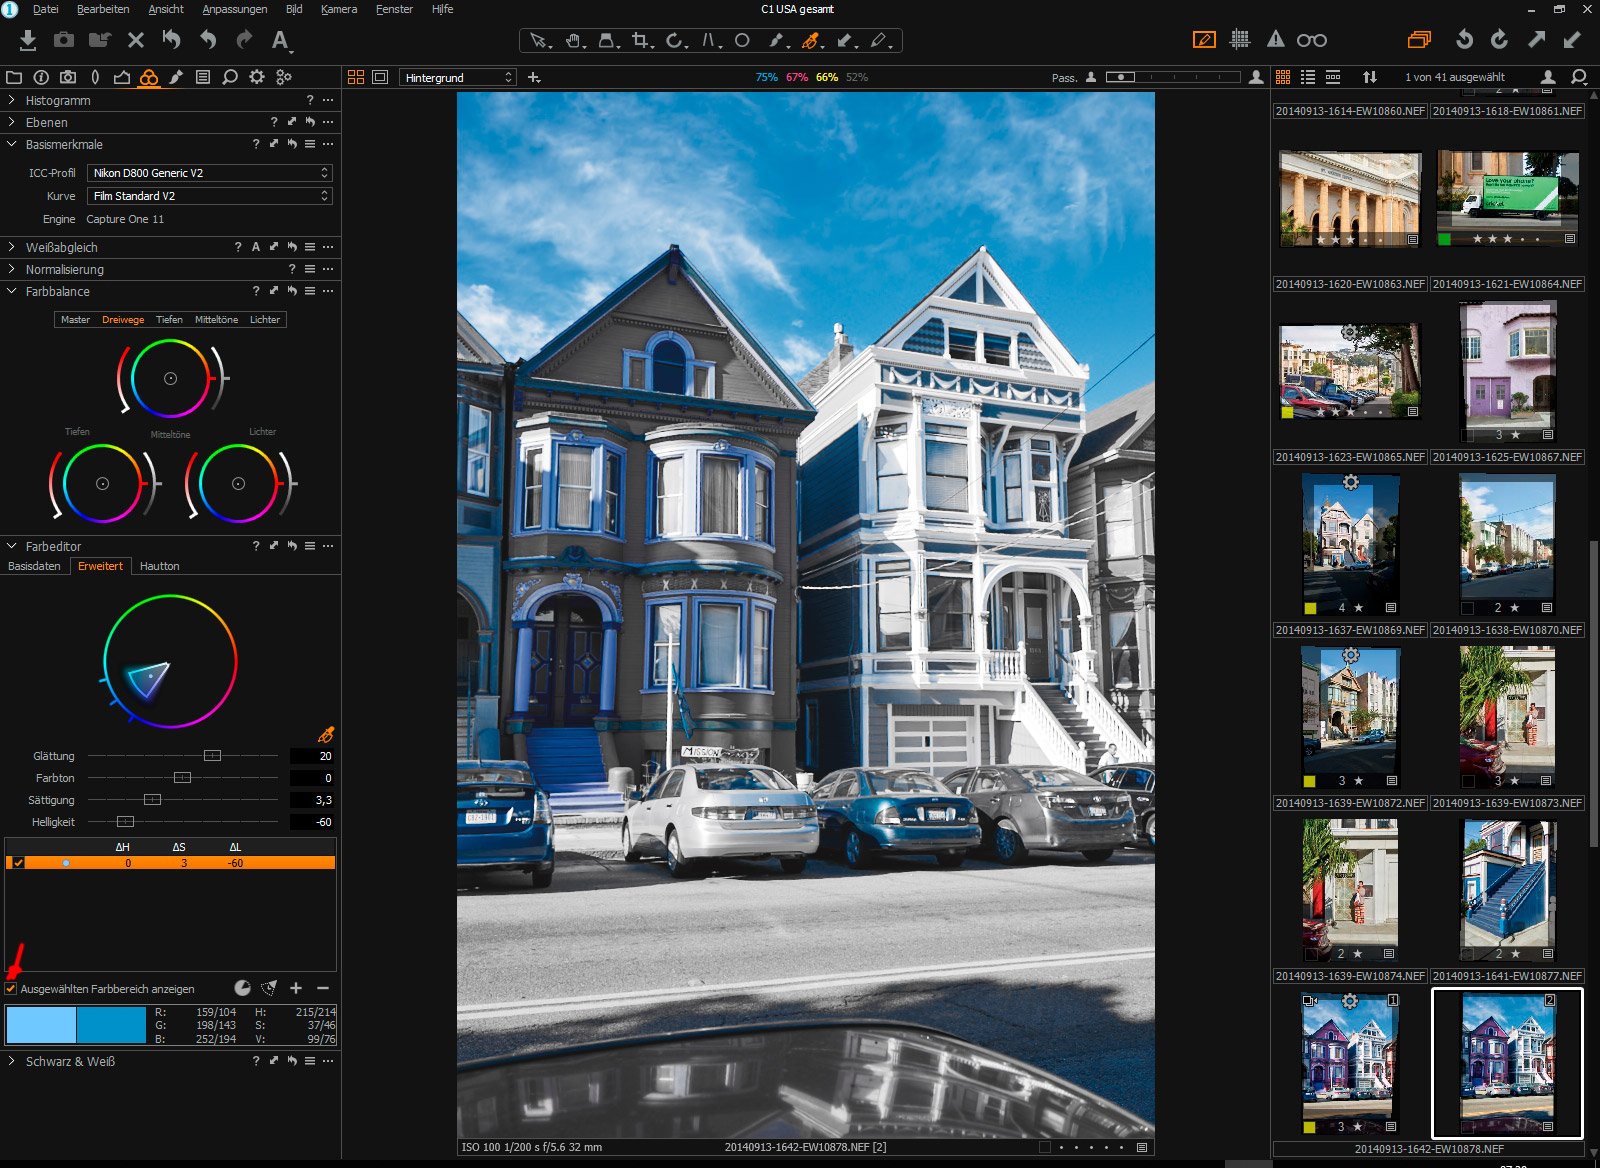
Task: Click the plus icon to add color range
Action: click(x=296, y=988)
